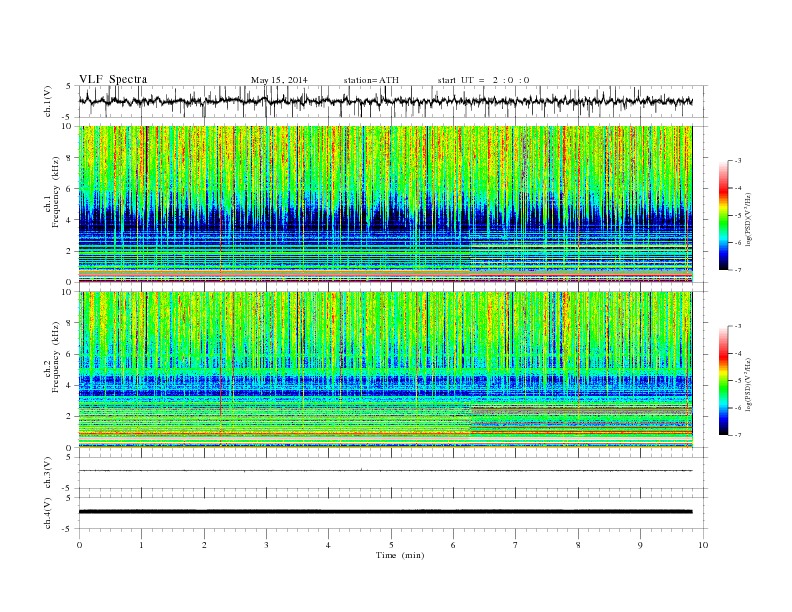Viewport: 792px width, 612px height.
Task: Click the 'Time (min)' axis label
Action: 400,555
